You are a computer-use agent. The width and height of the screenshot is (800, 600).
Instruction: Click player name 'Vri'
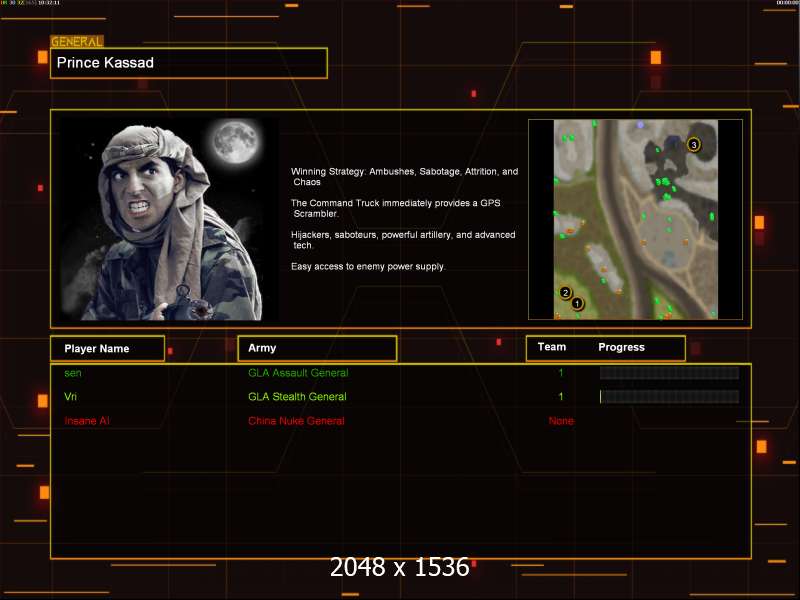pos(70,396)
